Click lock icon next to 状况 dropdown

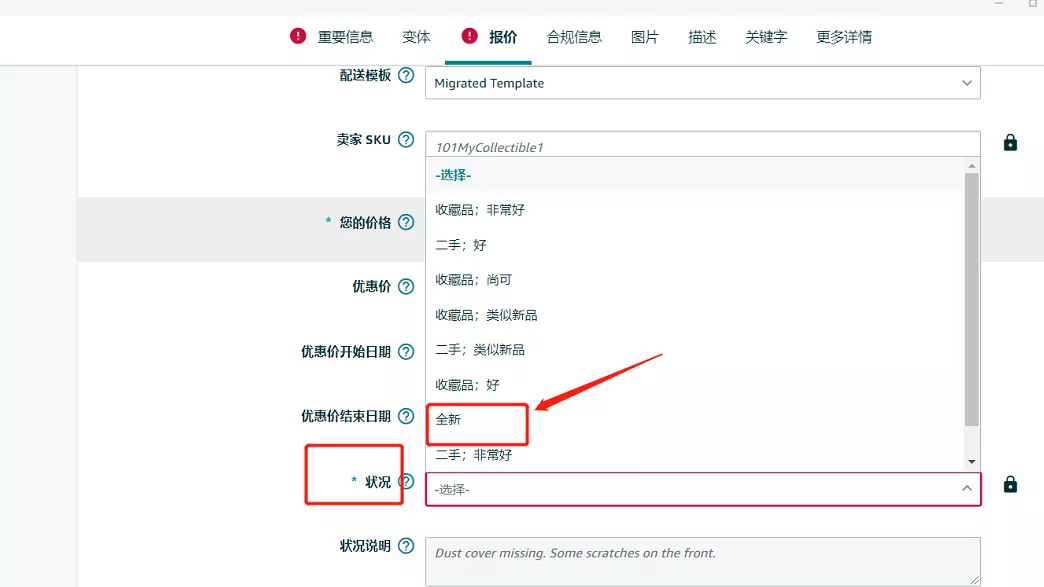(1010, 484)
